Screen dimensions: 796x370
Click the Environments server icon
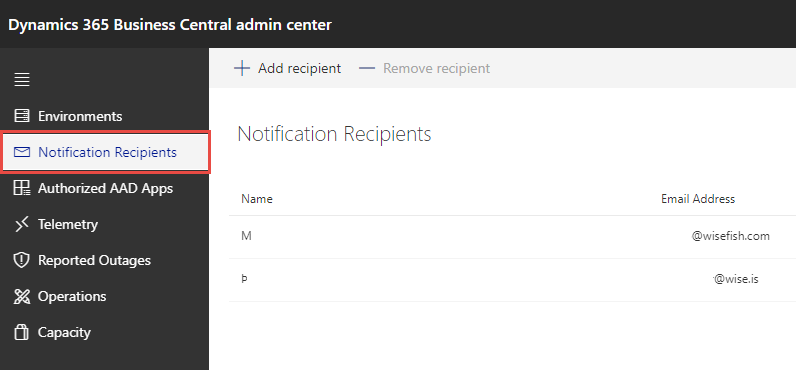pos(22,116)
